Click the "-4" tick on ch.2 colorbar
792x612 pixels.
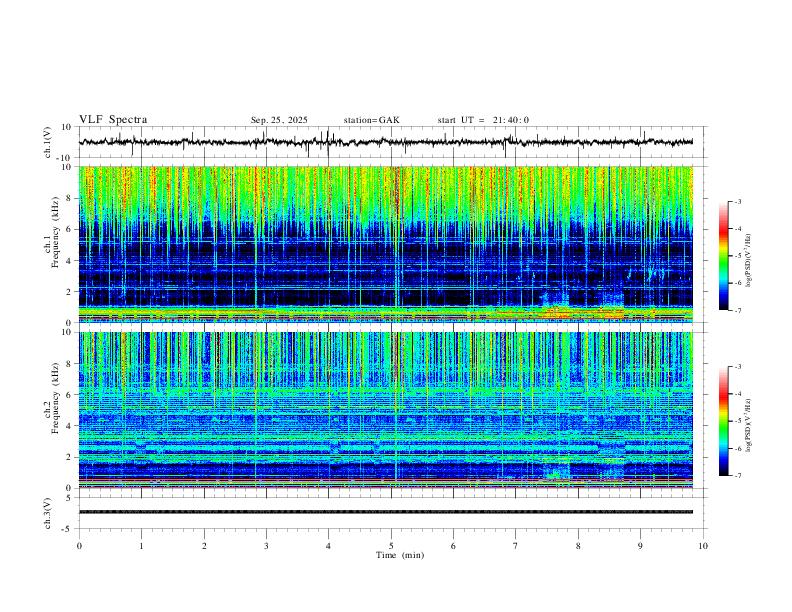coord(737,393)
